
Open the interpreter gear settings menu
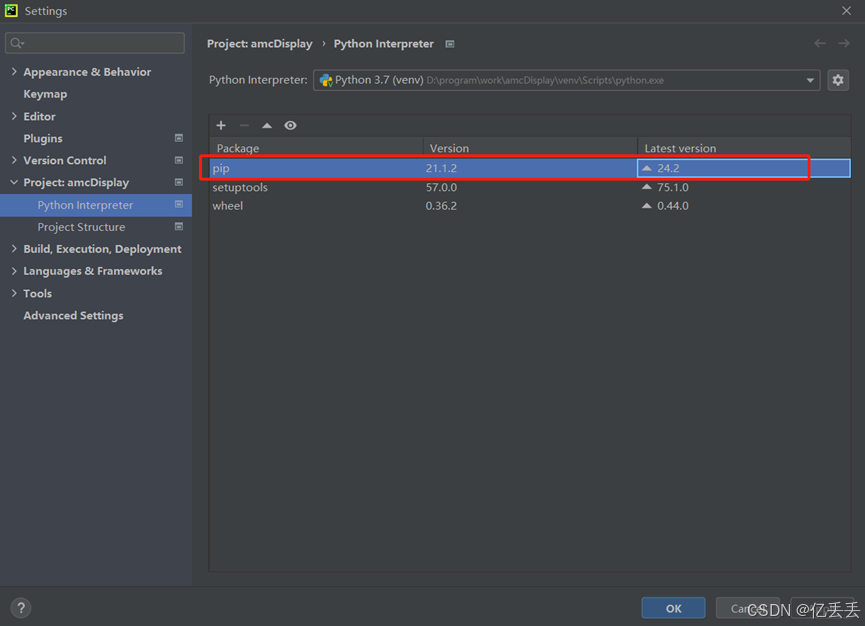click(838, 80)
